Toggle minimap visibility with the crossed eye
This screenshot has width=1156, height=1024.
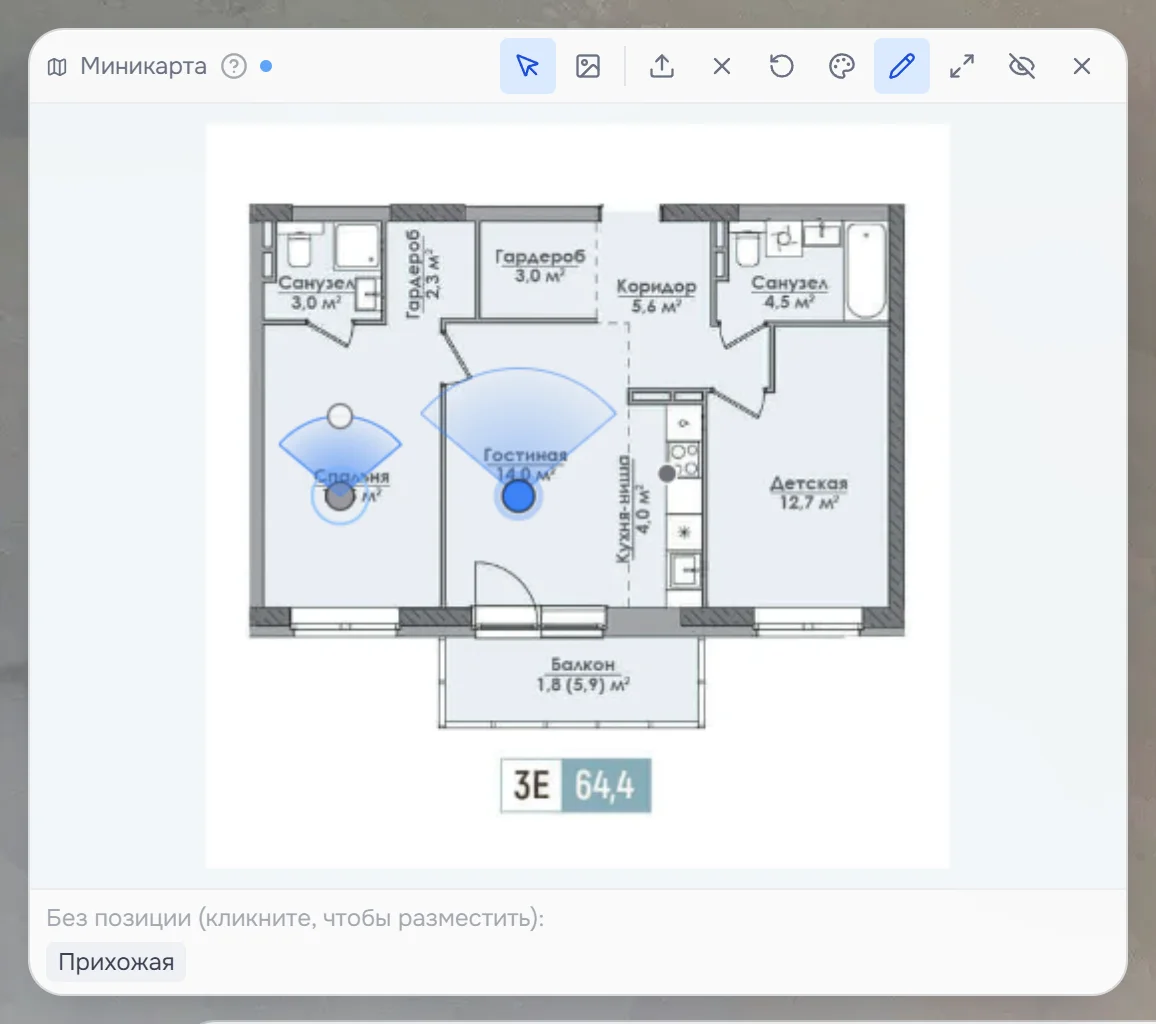coord(1022,66)
